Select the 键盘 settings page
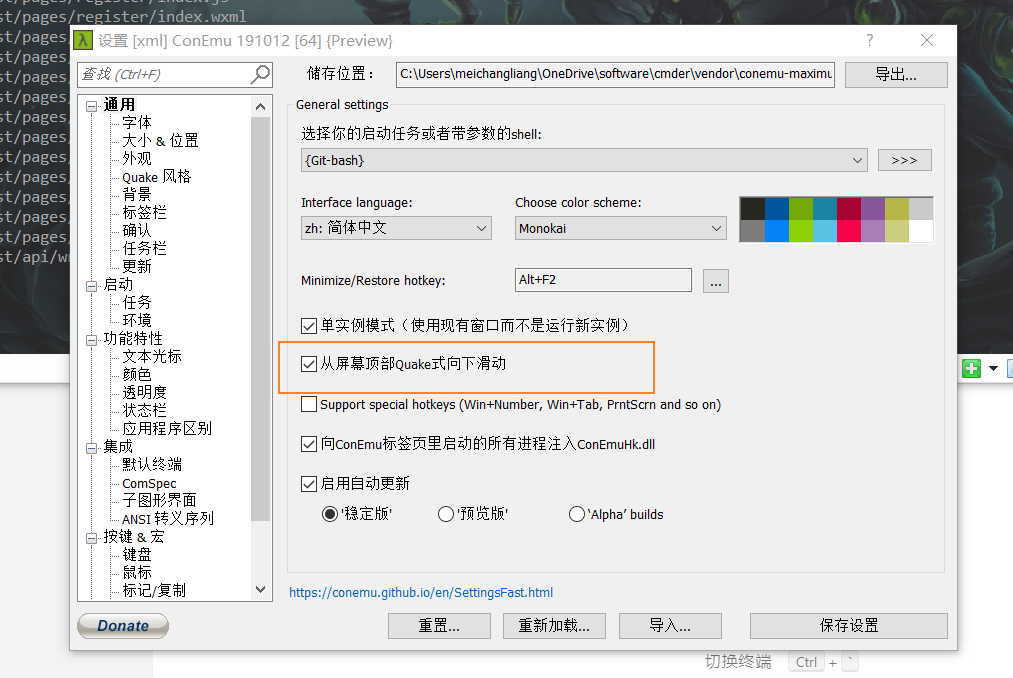Image resolution: width=1013 pixels, height=678 pixels. click(135, 554)
